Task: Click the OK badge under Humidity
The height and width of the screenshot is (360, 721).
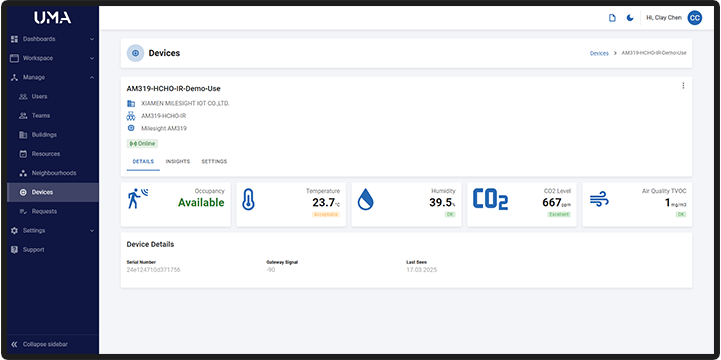Action: click(x=450, y=215)
